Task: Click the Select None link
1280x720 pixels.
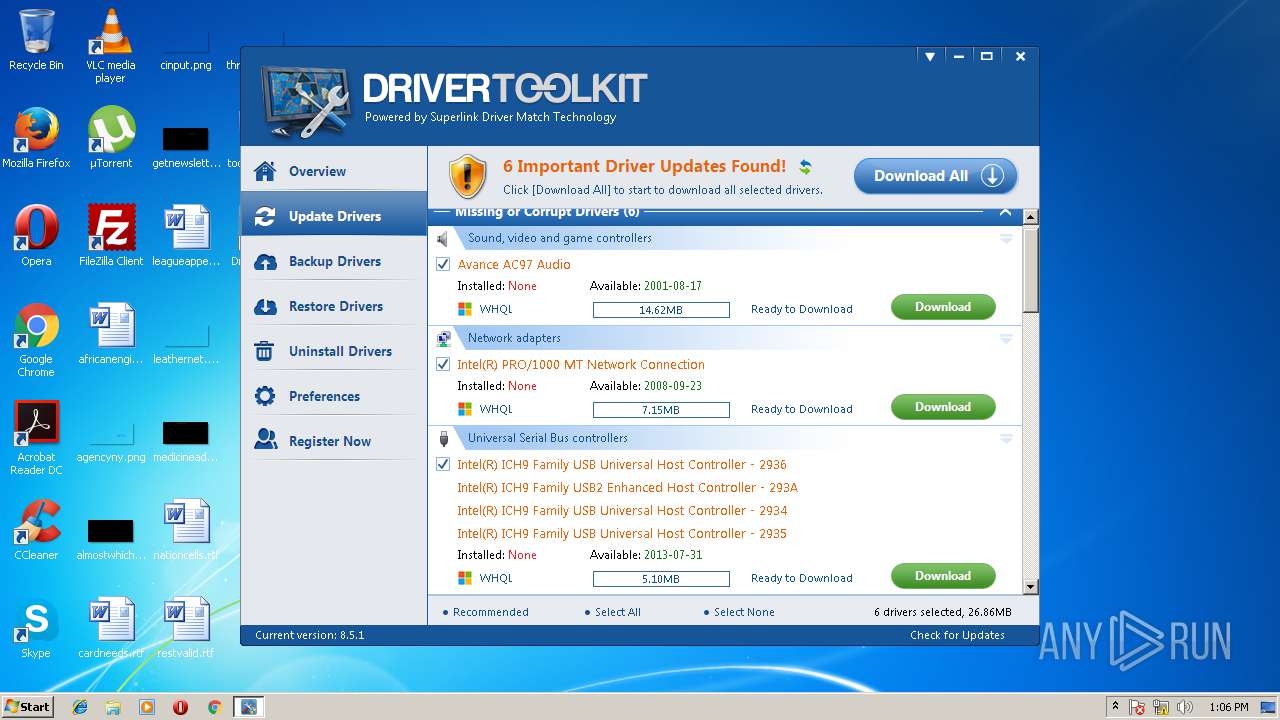Action: coord(744,612)
